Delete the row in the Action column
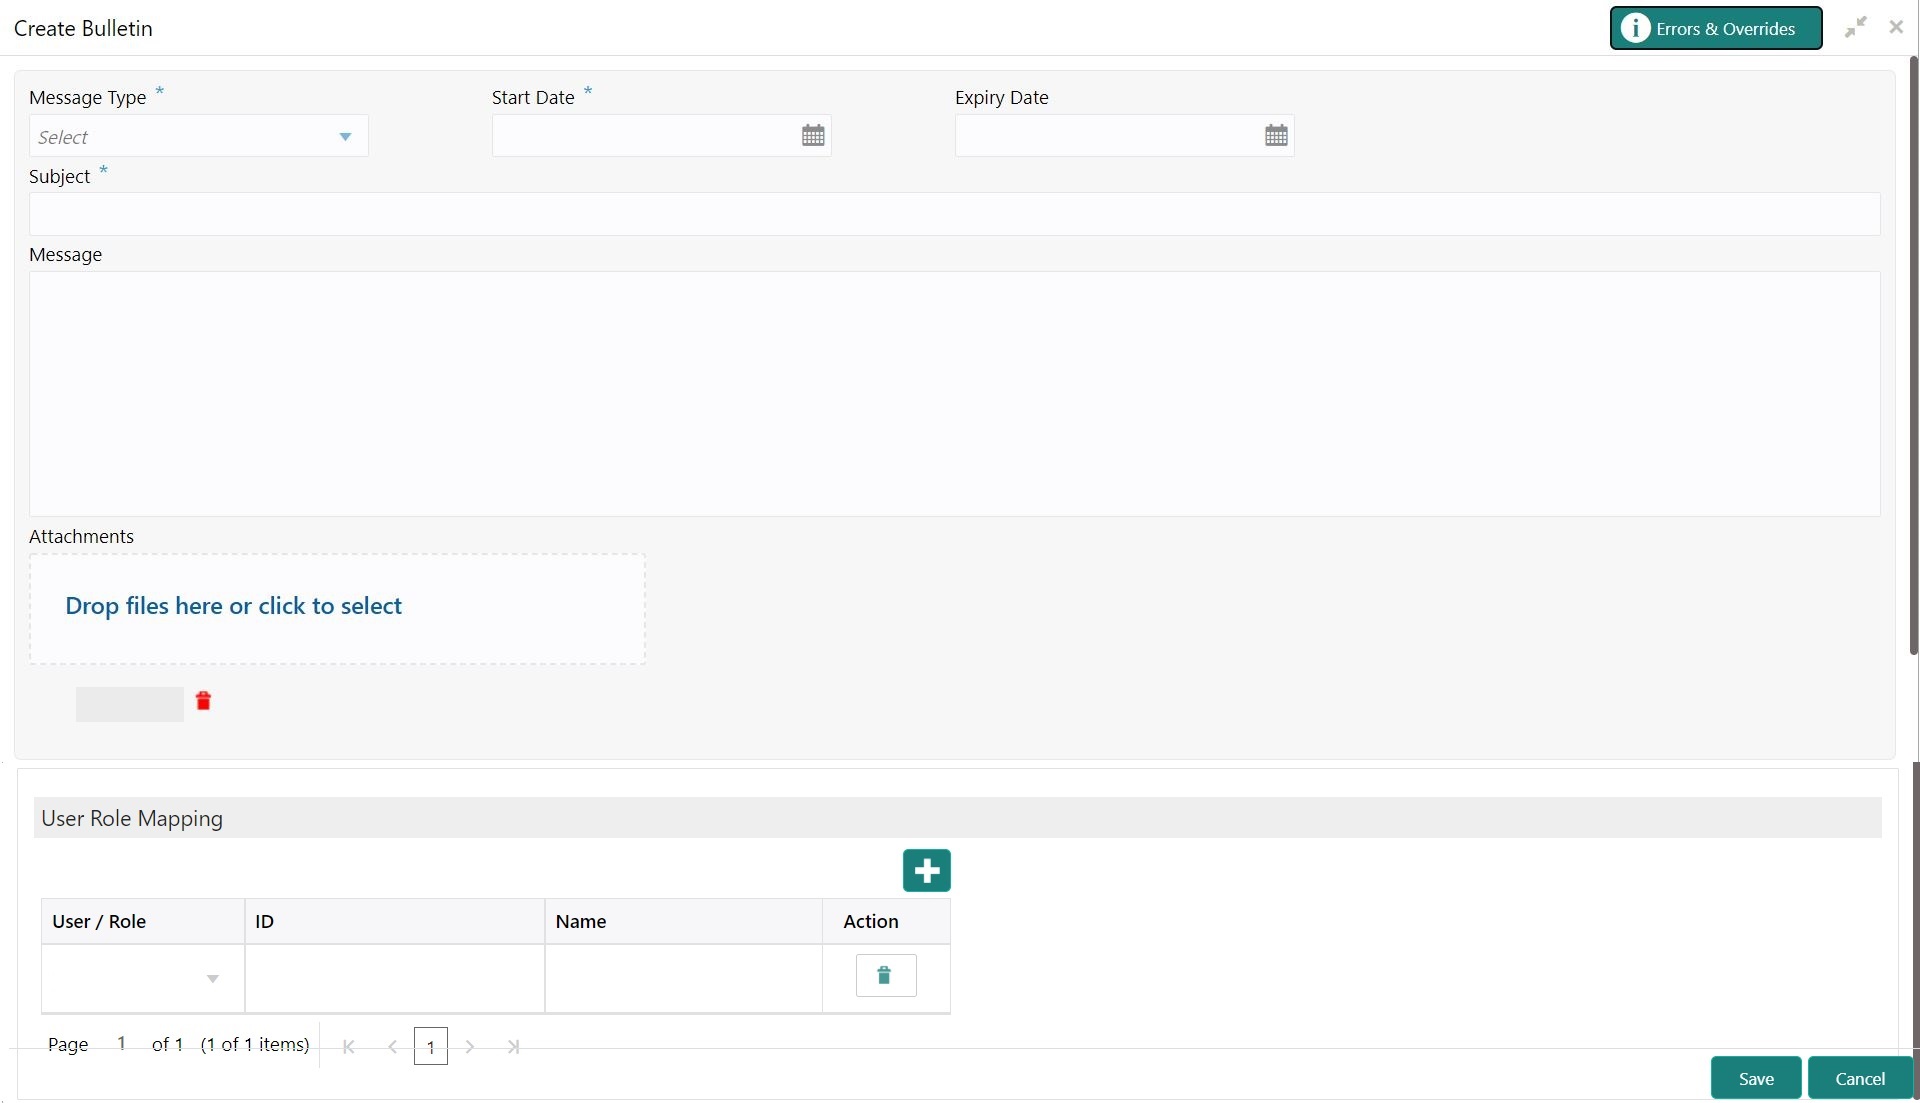The image size is (1920, 1103). (885, 976)
